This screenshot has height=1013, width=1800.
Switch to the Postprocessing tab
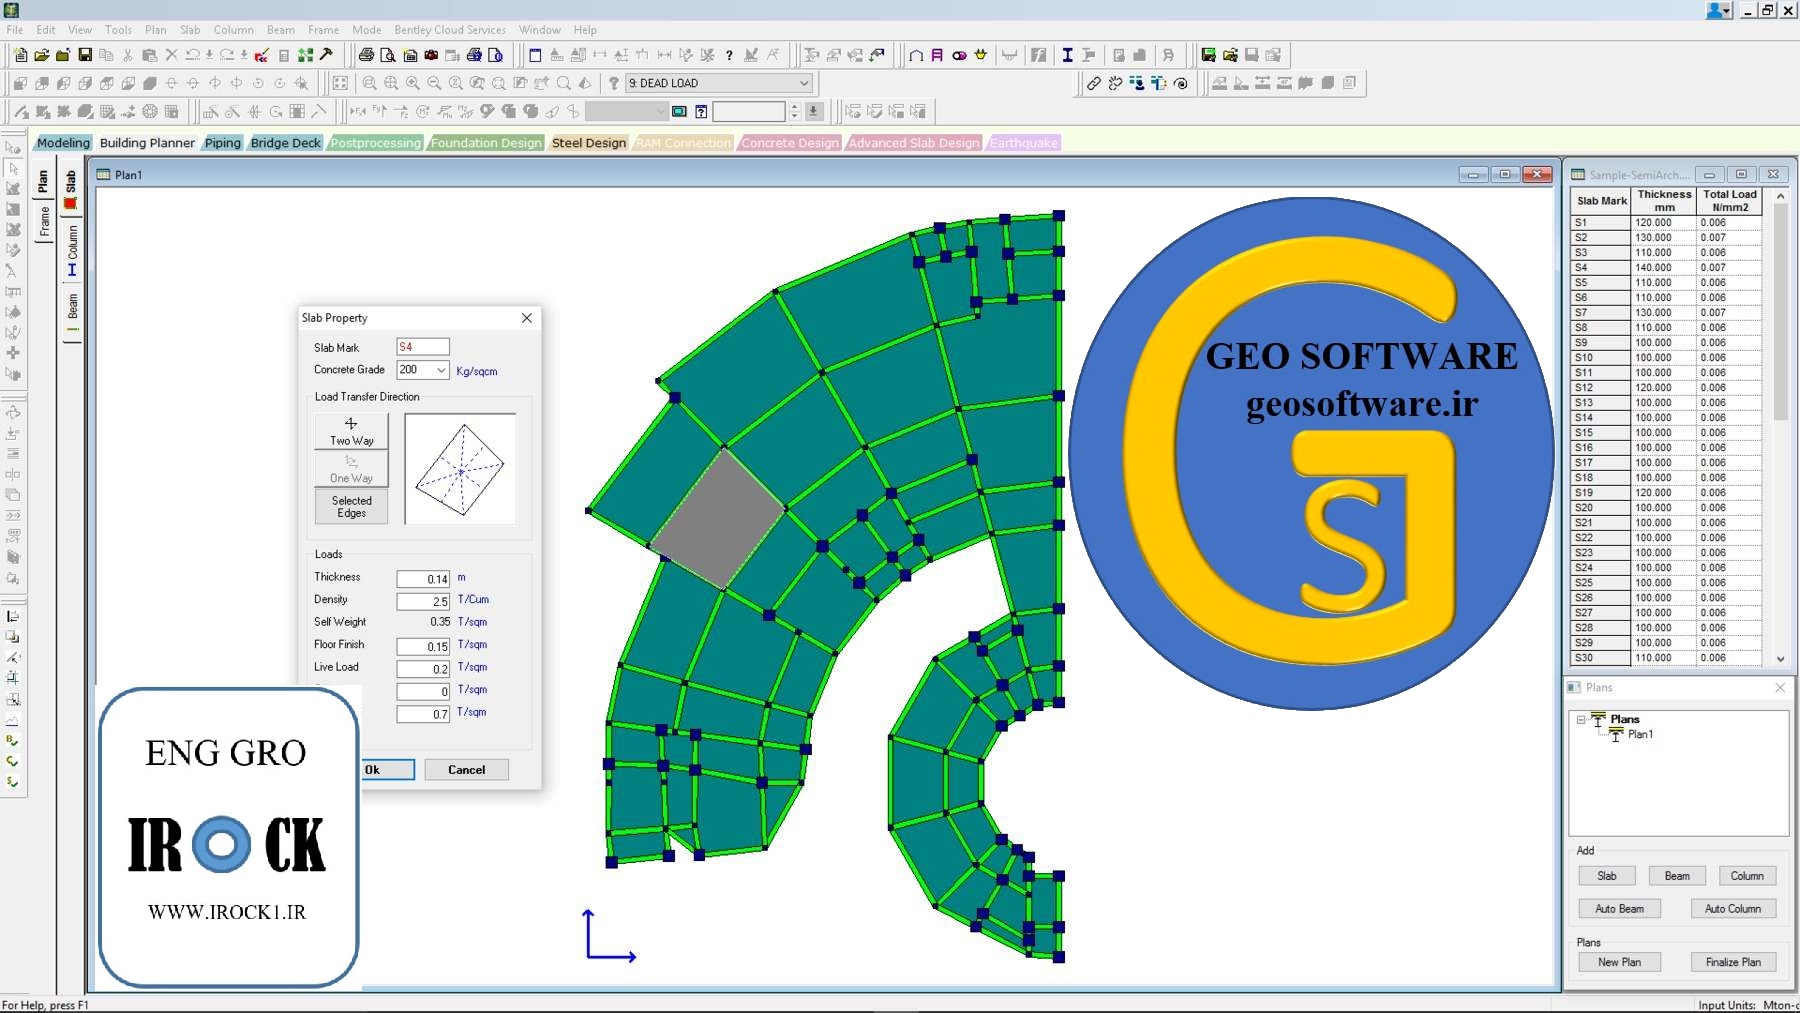[x=376, y=142]
